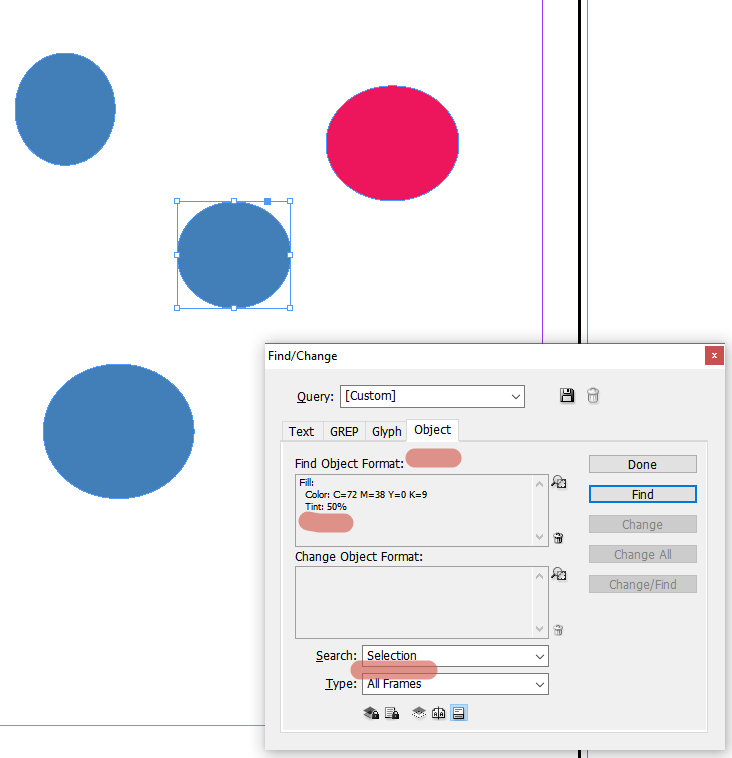The height and width of the screenshot is (758, 732).
Task: Switch to the Text tab
Action: (x=302, y=431)
